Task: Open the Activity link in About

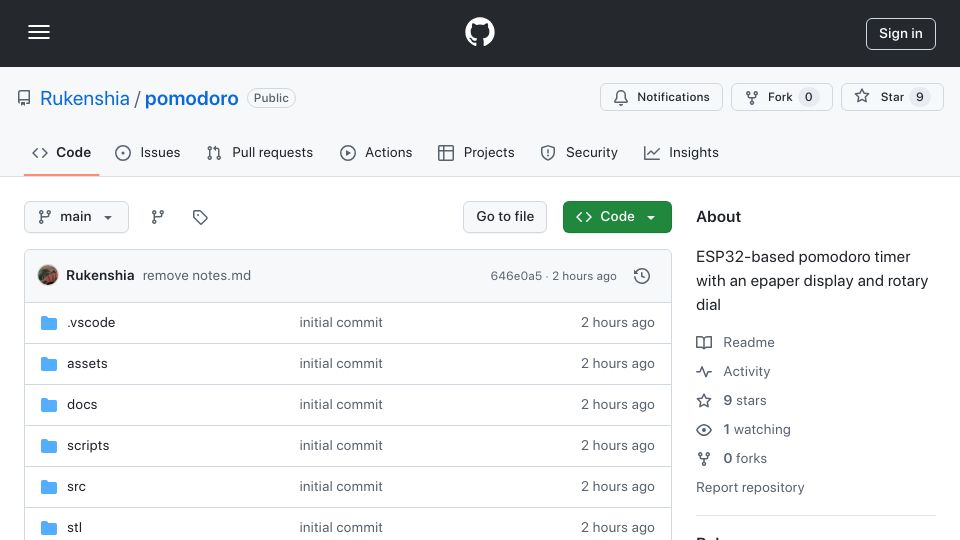Action: point(746,372)
